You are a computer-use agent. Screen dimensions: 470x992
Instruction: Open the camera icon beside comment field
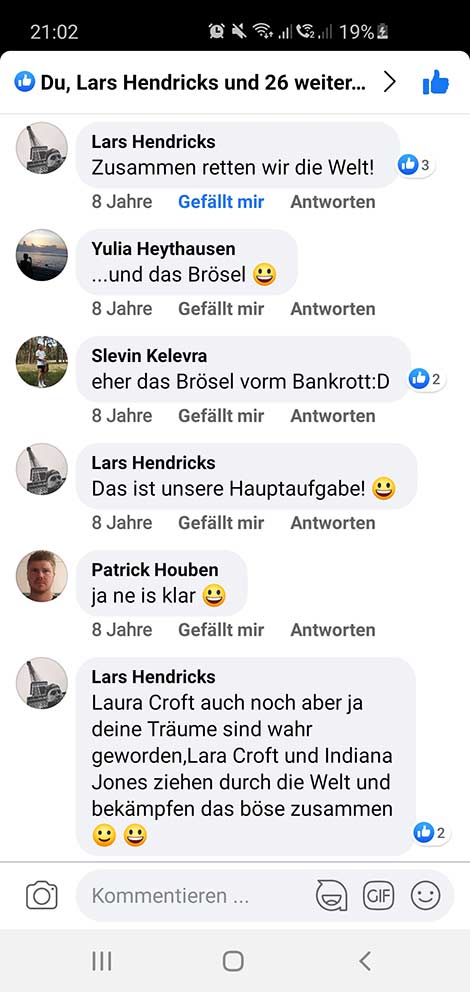coord(42,896)
